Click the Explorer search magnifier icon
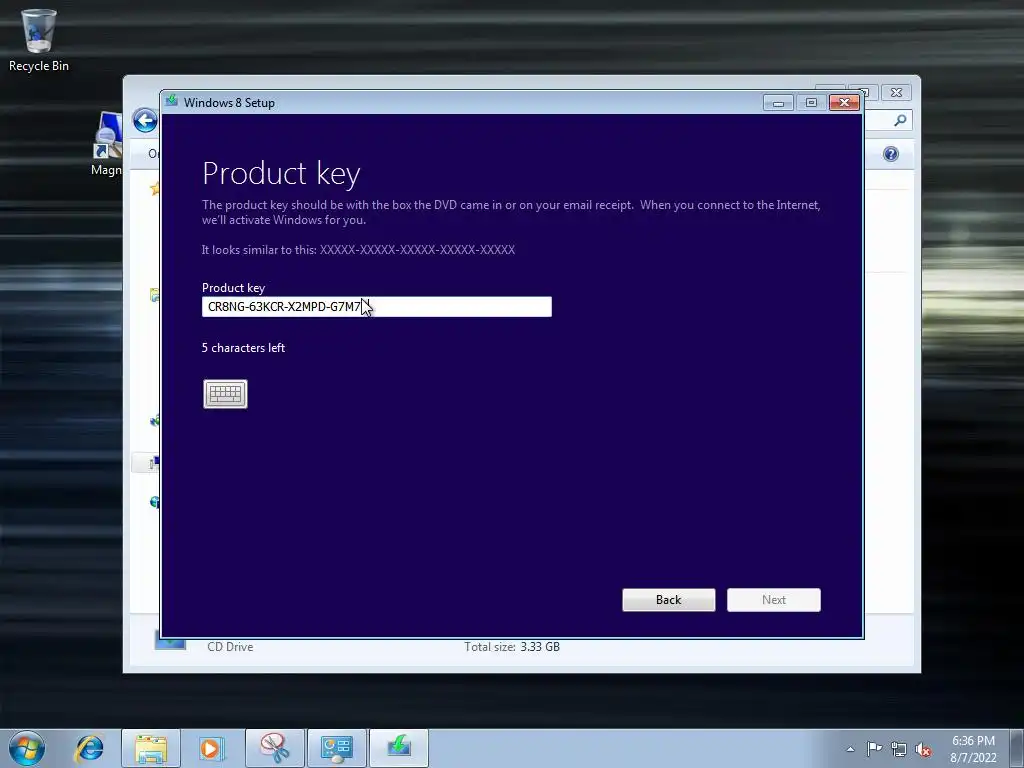The height and width of the screenshot is (768, 1024). pyautogui.click(x=901, y=120)
